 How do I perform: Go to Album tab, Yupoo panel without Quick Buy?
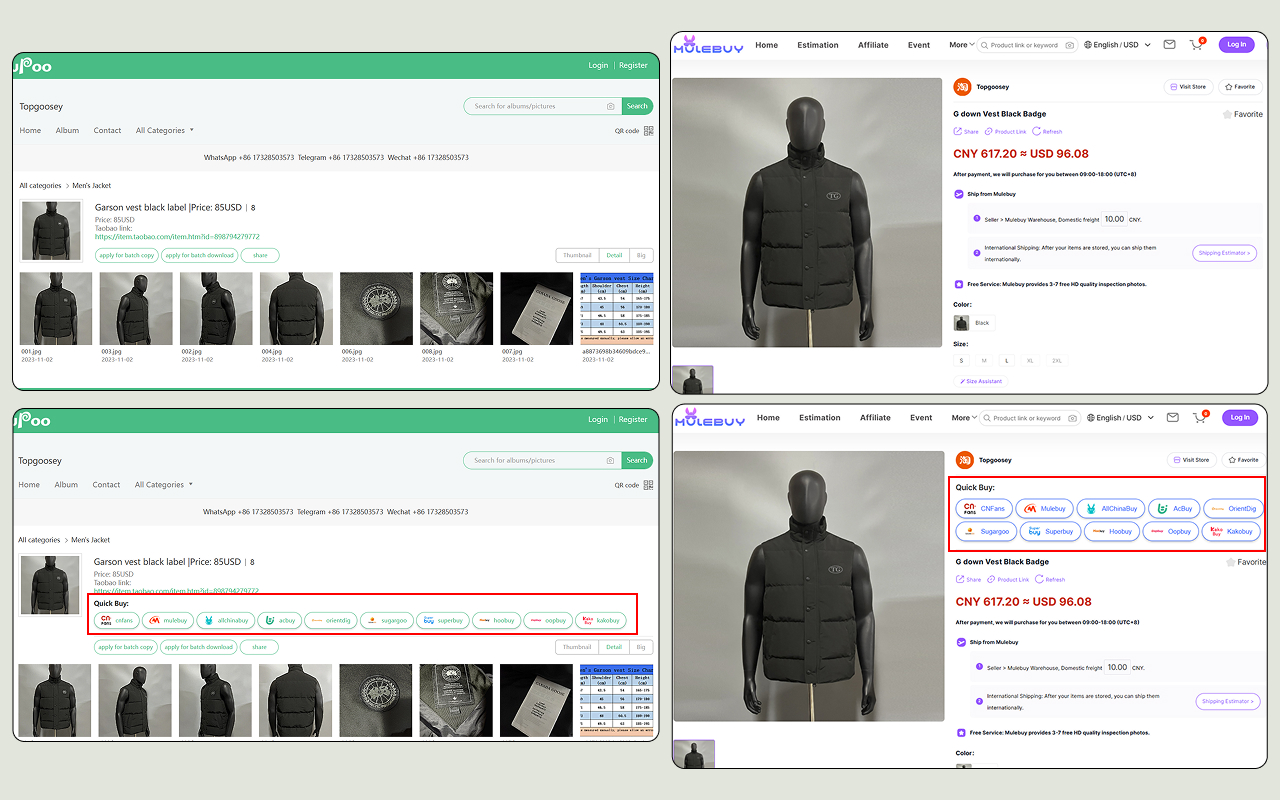(67, 130)
